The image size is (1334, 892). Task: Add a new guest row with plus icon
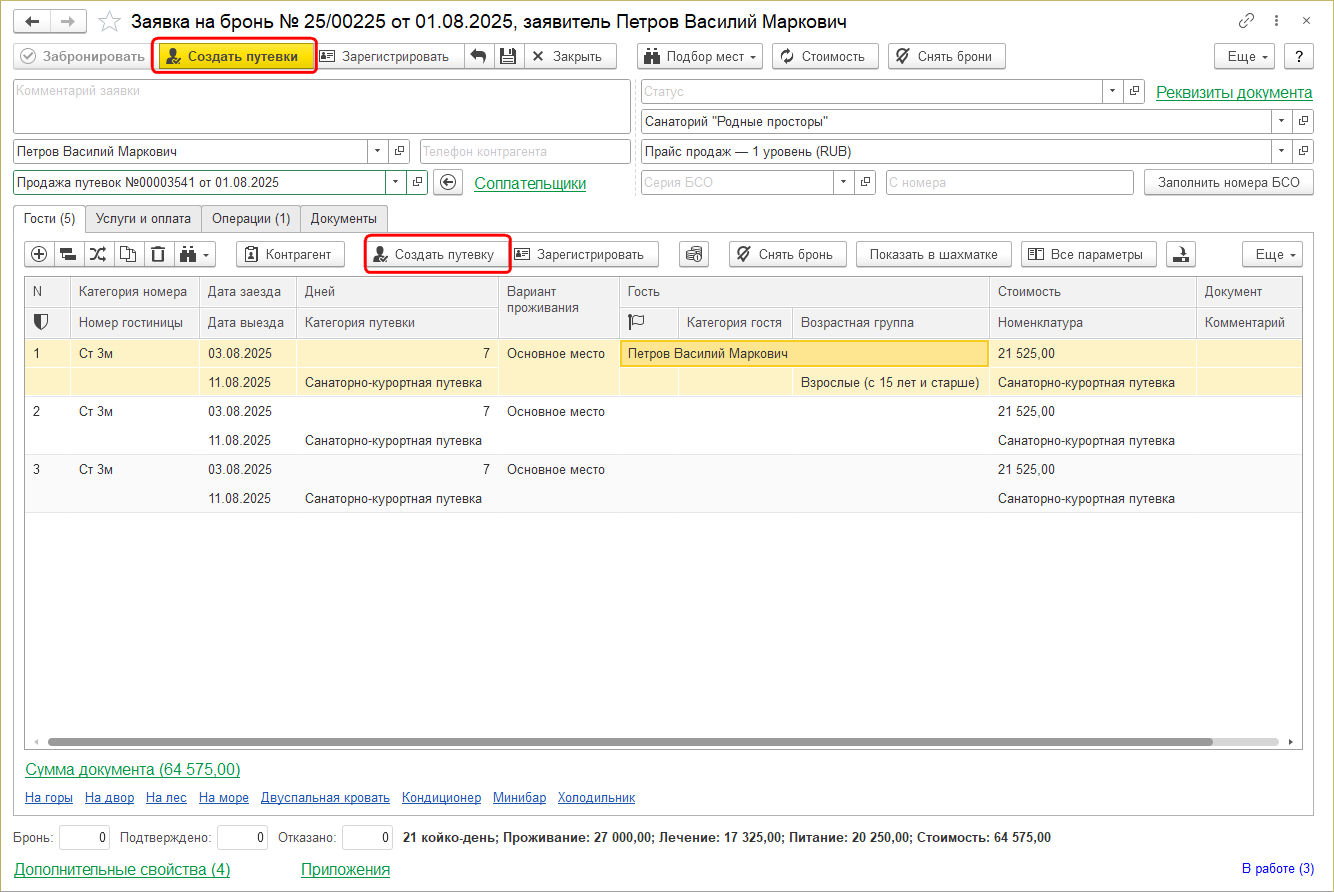pos(39,255)
